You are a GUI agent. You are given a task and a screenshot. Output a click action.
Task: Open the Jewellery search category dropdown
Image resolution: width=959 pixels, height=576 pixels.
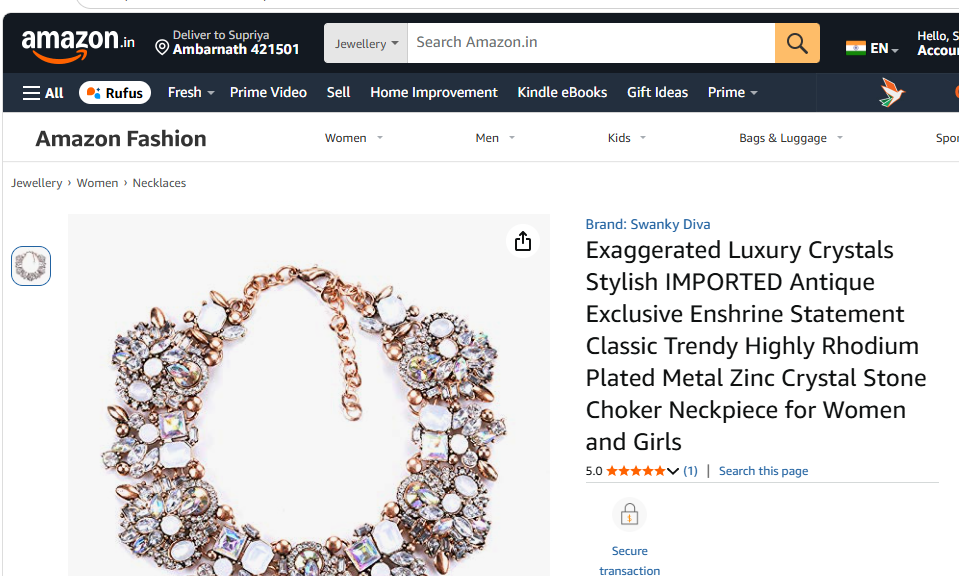click(366, 43)
